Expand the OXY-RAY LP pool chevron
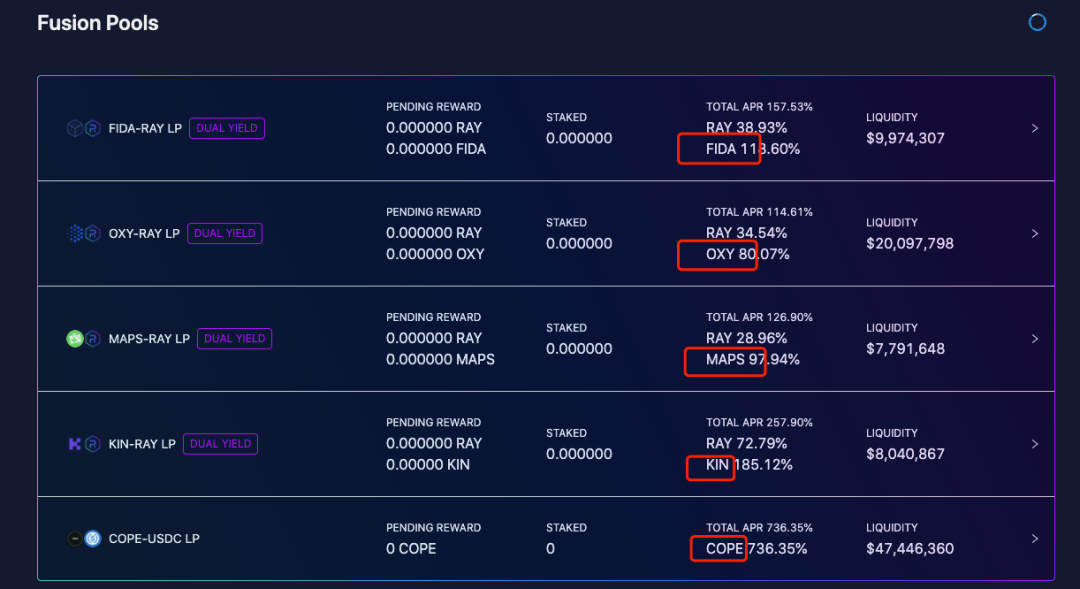The width and height of the screenshot is (1080, 589). [1035, 233]
